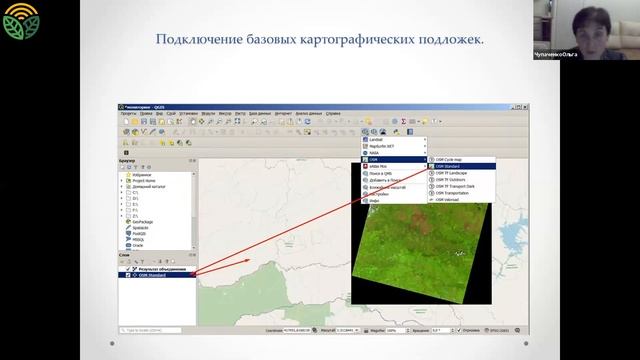Choose OSM Transportation in submenu
640x360 pixels.
tap(462, 193)
